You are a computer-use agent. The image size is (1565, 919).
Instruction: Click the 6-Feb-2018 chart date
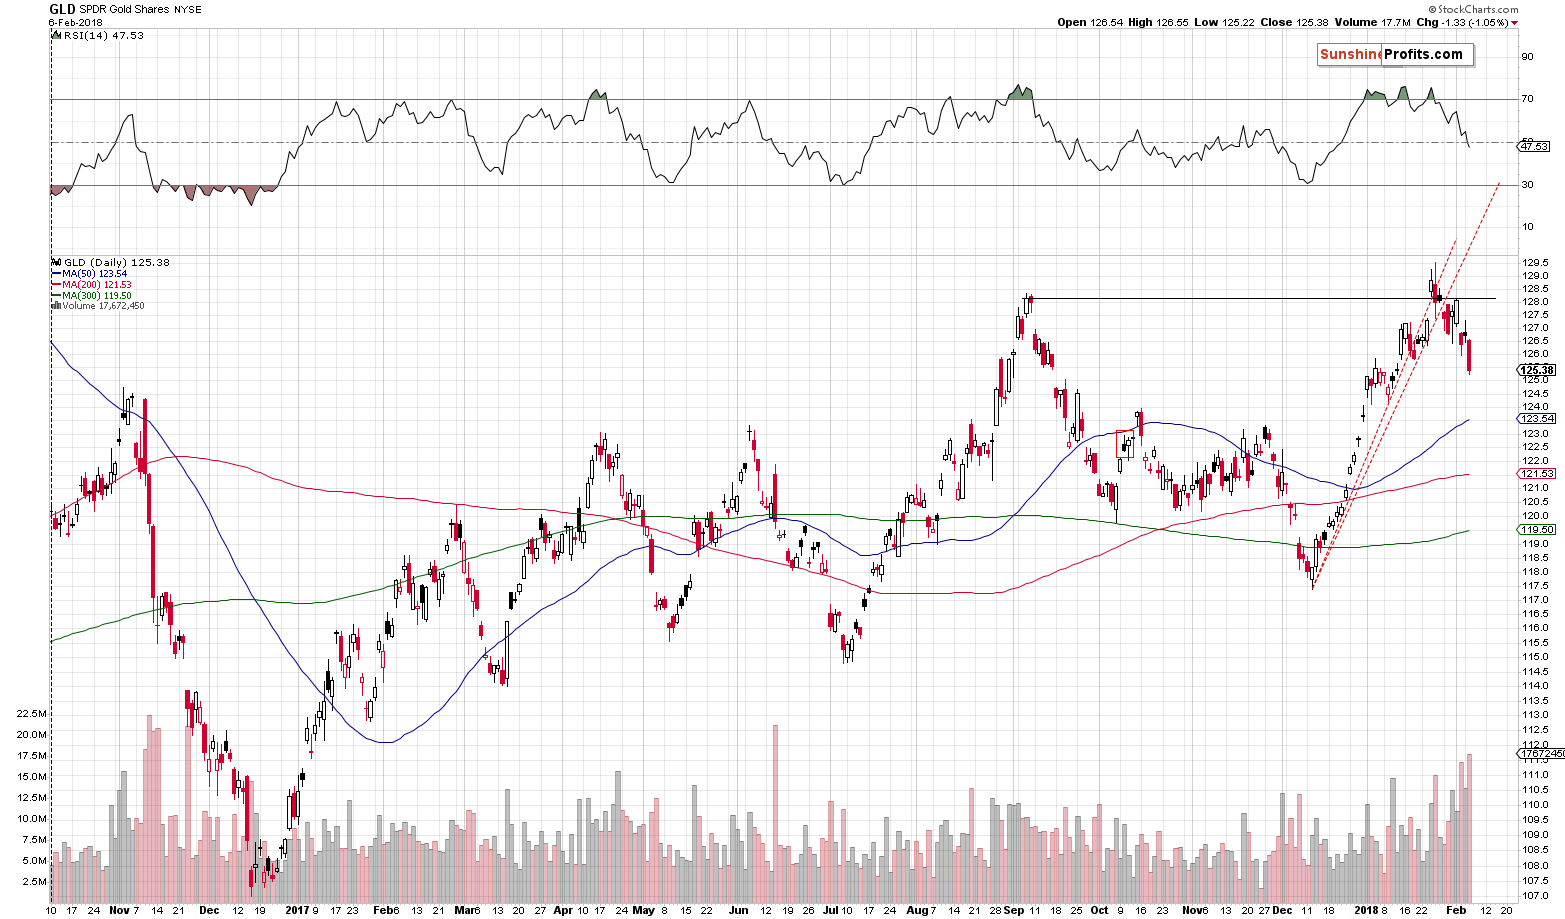point(76,22)
